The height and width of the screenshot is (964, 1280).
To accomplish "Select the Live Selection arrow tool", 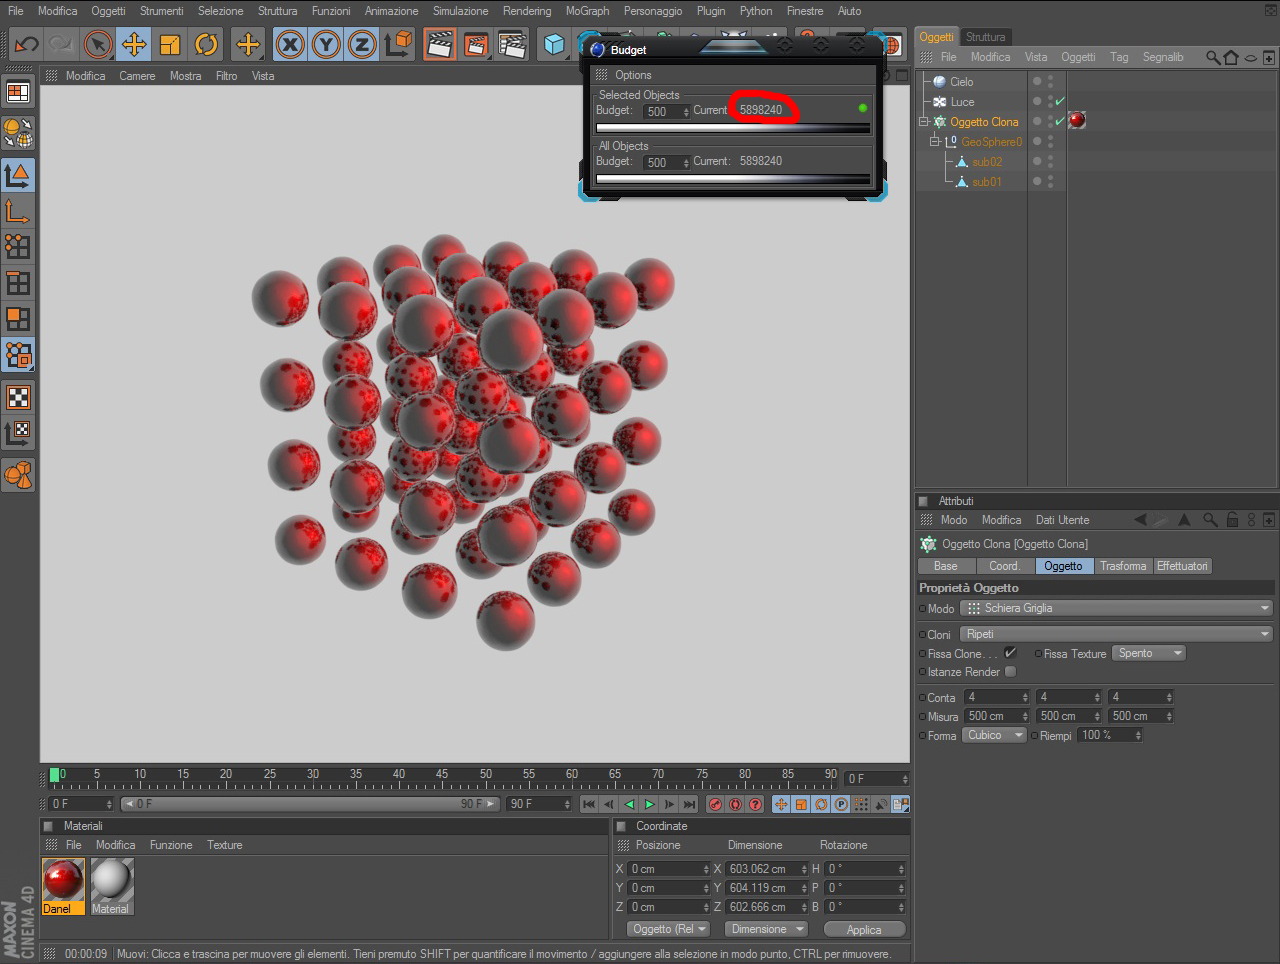I will tap(98, 45).
